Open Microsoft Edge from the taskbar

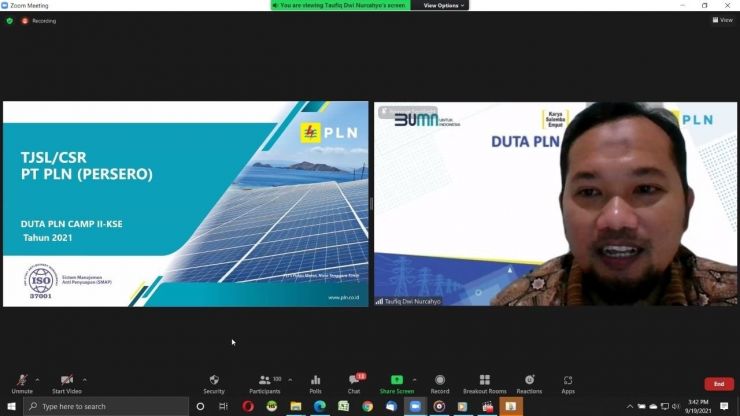(x=320, y=406)
